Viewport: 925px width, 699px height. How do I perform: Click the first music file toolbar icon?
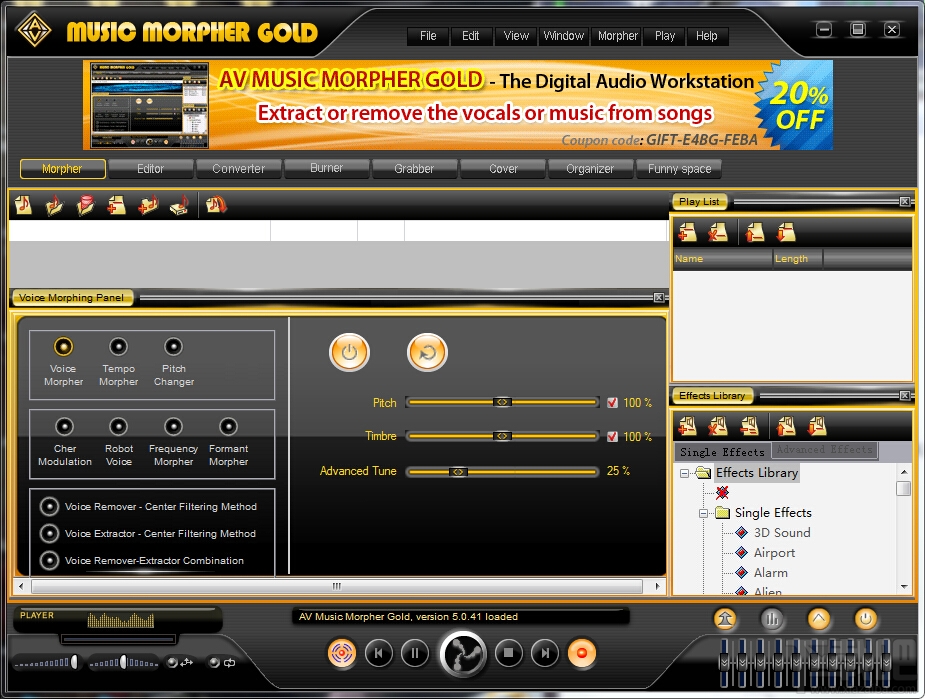24,205
